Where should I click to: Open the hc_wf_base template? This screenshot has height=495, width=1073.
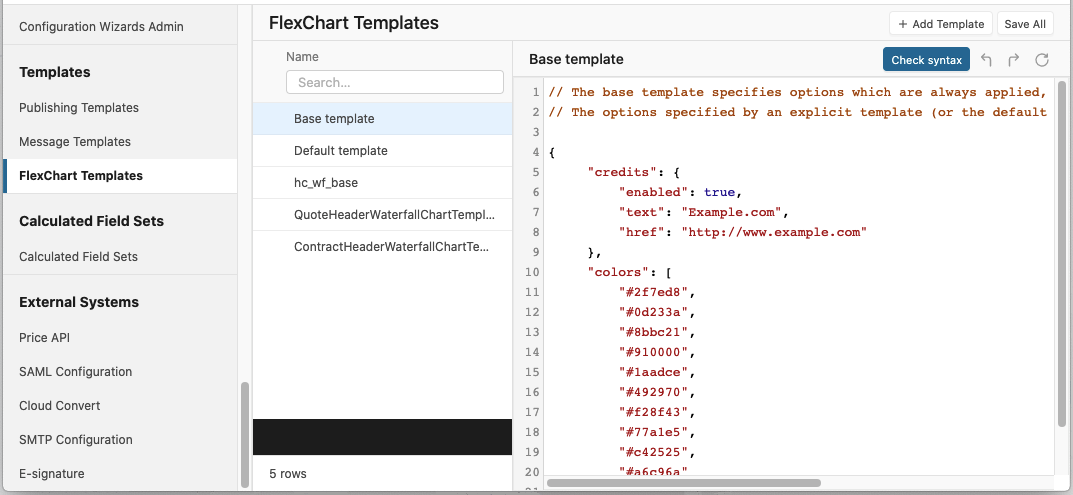coord(383,183)
